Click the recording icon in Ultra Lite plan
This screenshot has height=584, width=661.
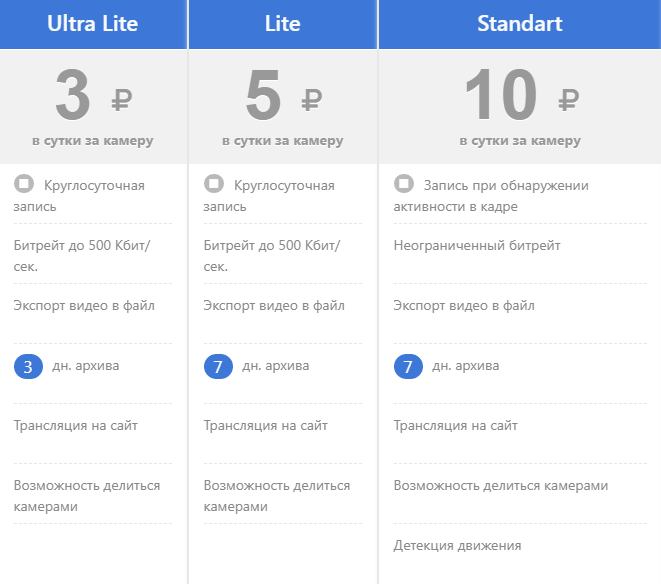(x=24, y=184)
